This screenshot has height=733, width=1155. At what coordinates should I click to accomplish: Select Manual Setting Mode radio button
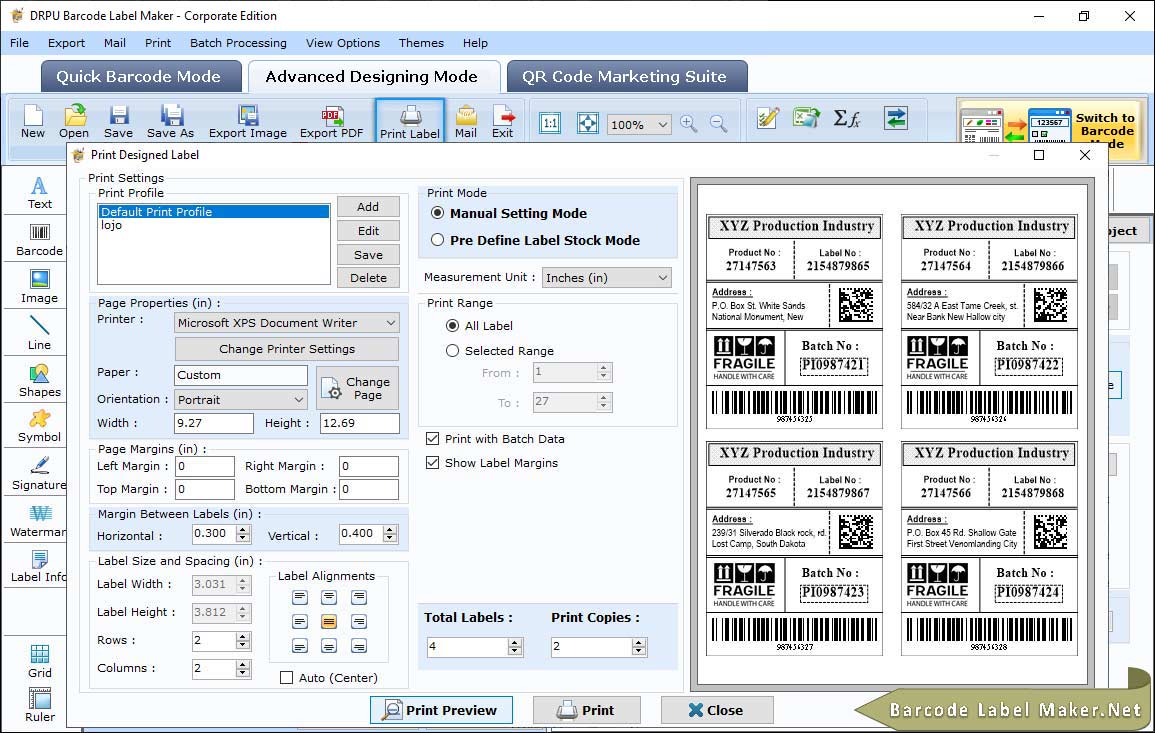pyautogui.click(x=438, y=213)
